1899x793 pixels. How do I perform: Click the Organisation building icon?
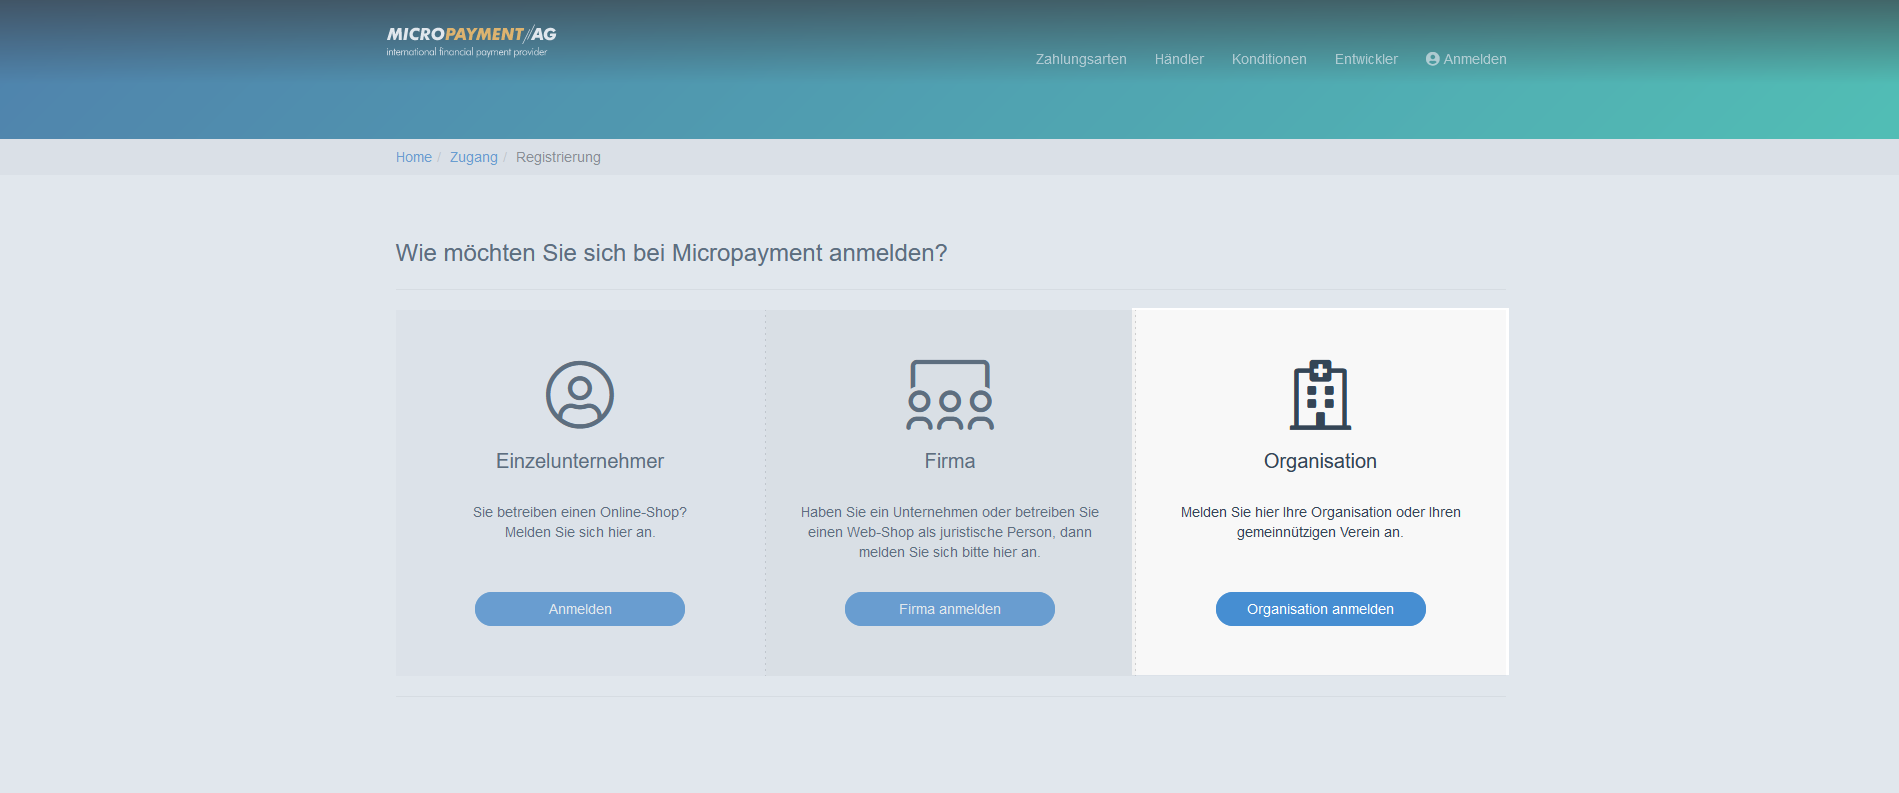[x=1320, y=395]
